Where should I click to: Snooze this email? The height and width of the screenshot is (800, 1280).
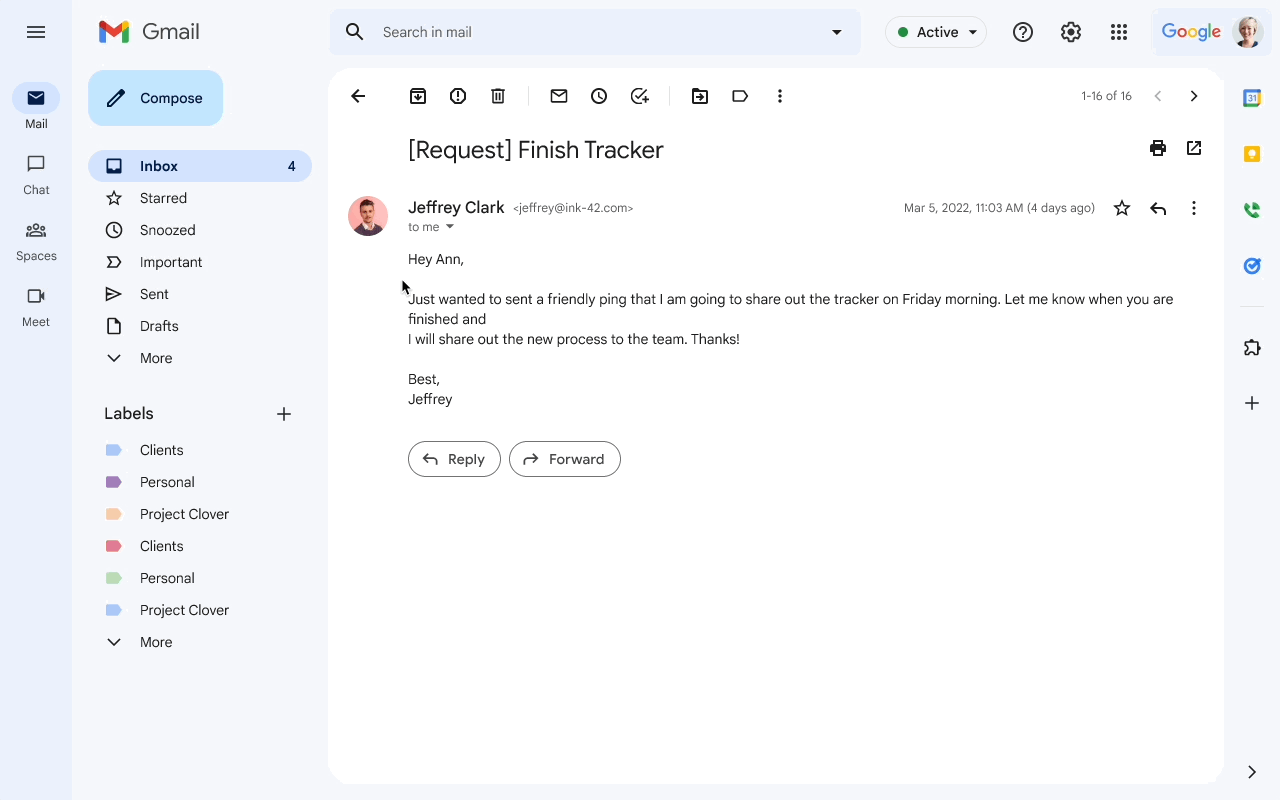tap(599, 96)
